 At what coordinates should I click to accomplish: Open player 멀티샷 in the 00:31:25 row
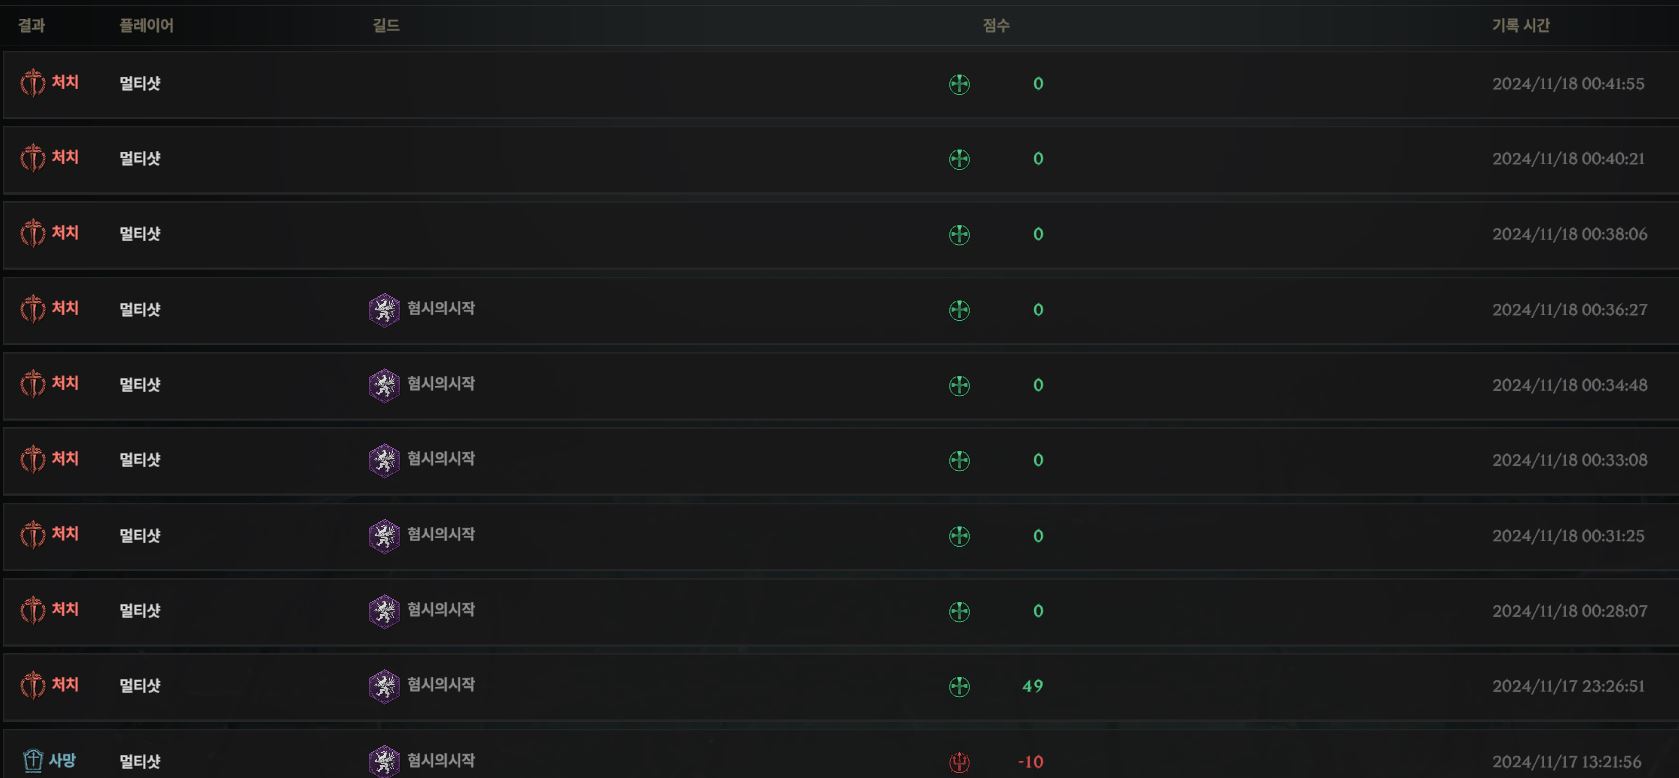(140, 535)
